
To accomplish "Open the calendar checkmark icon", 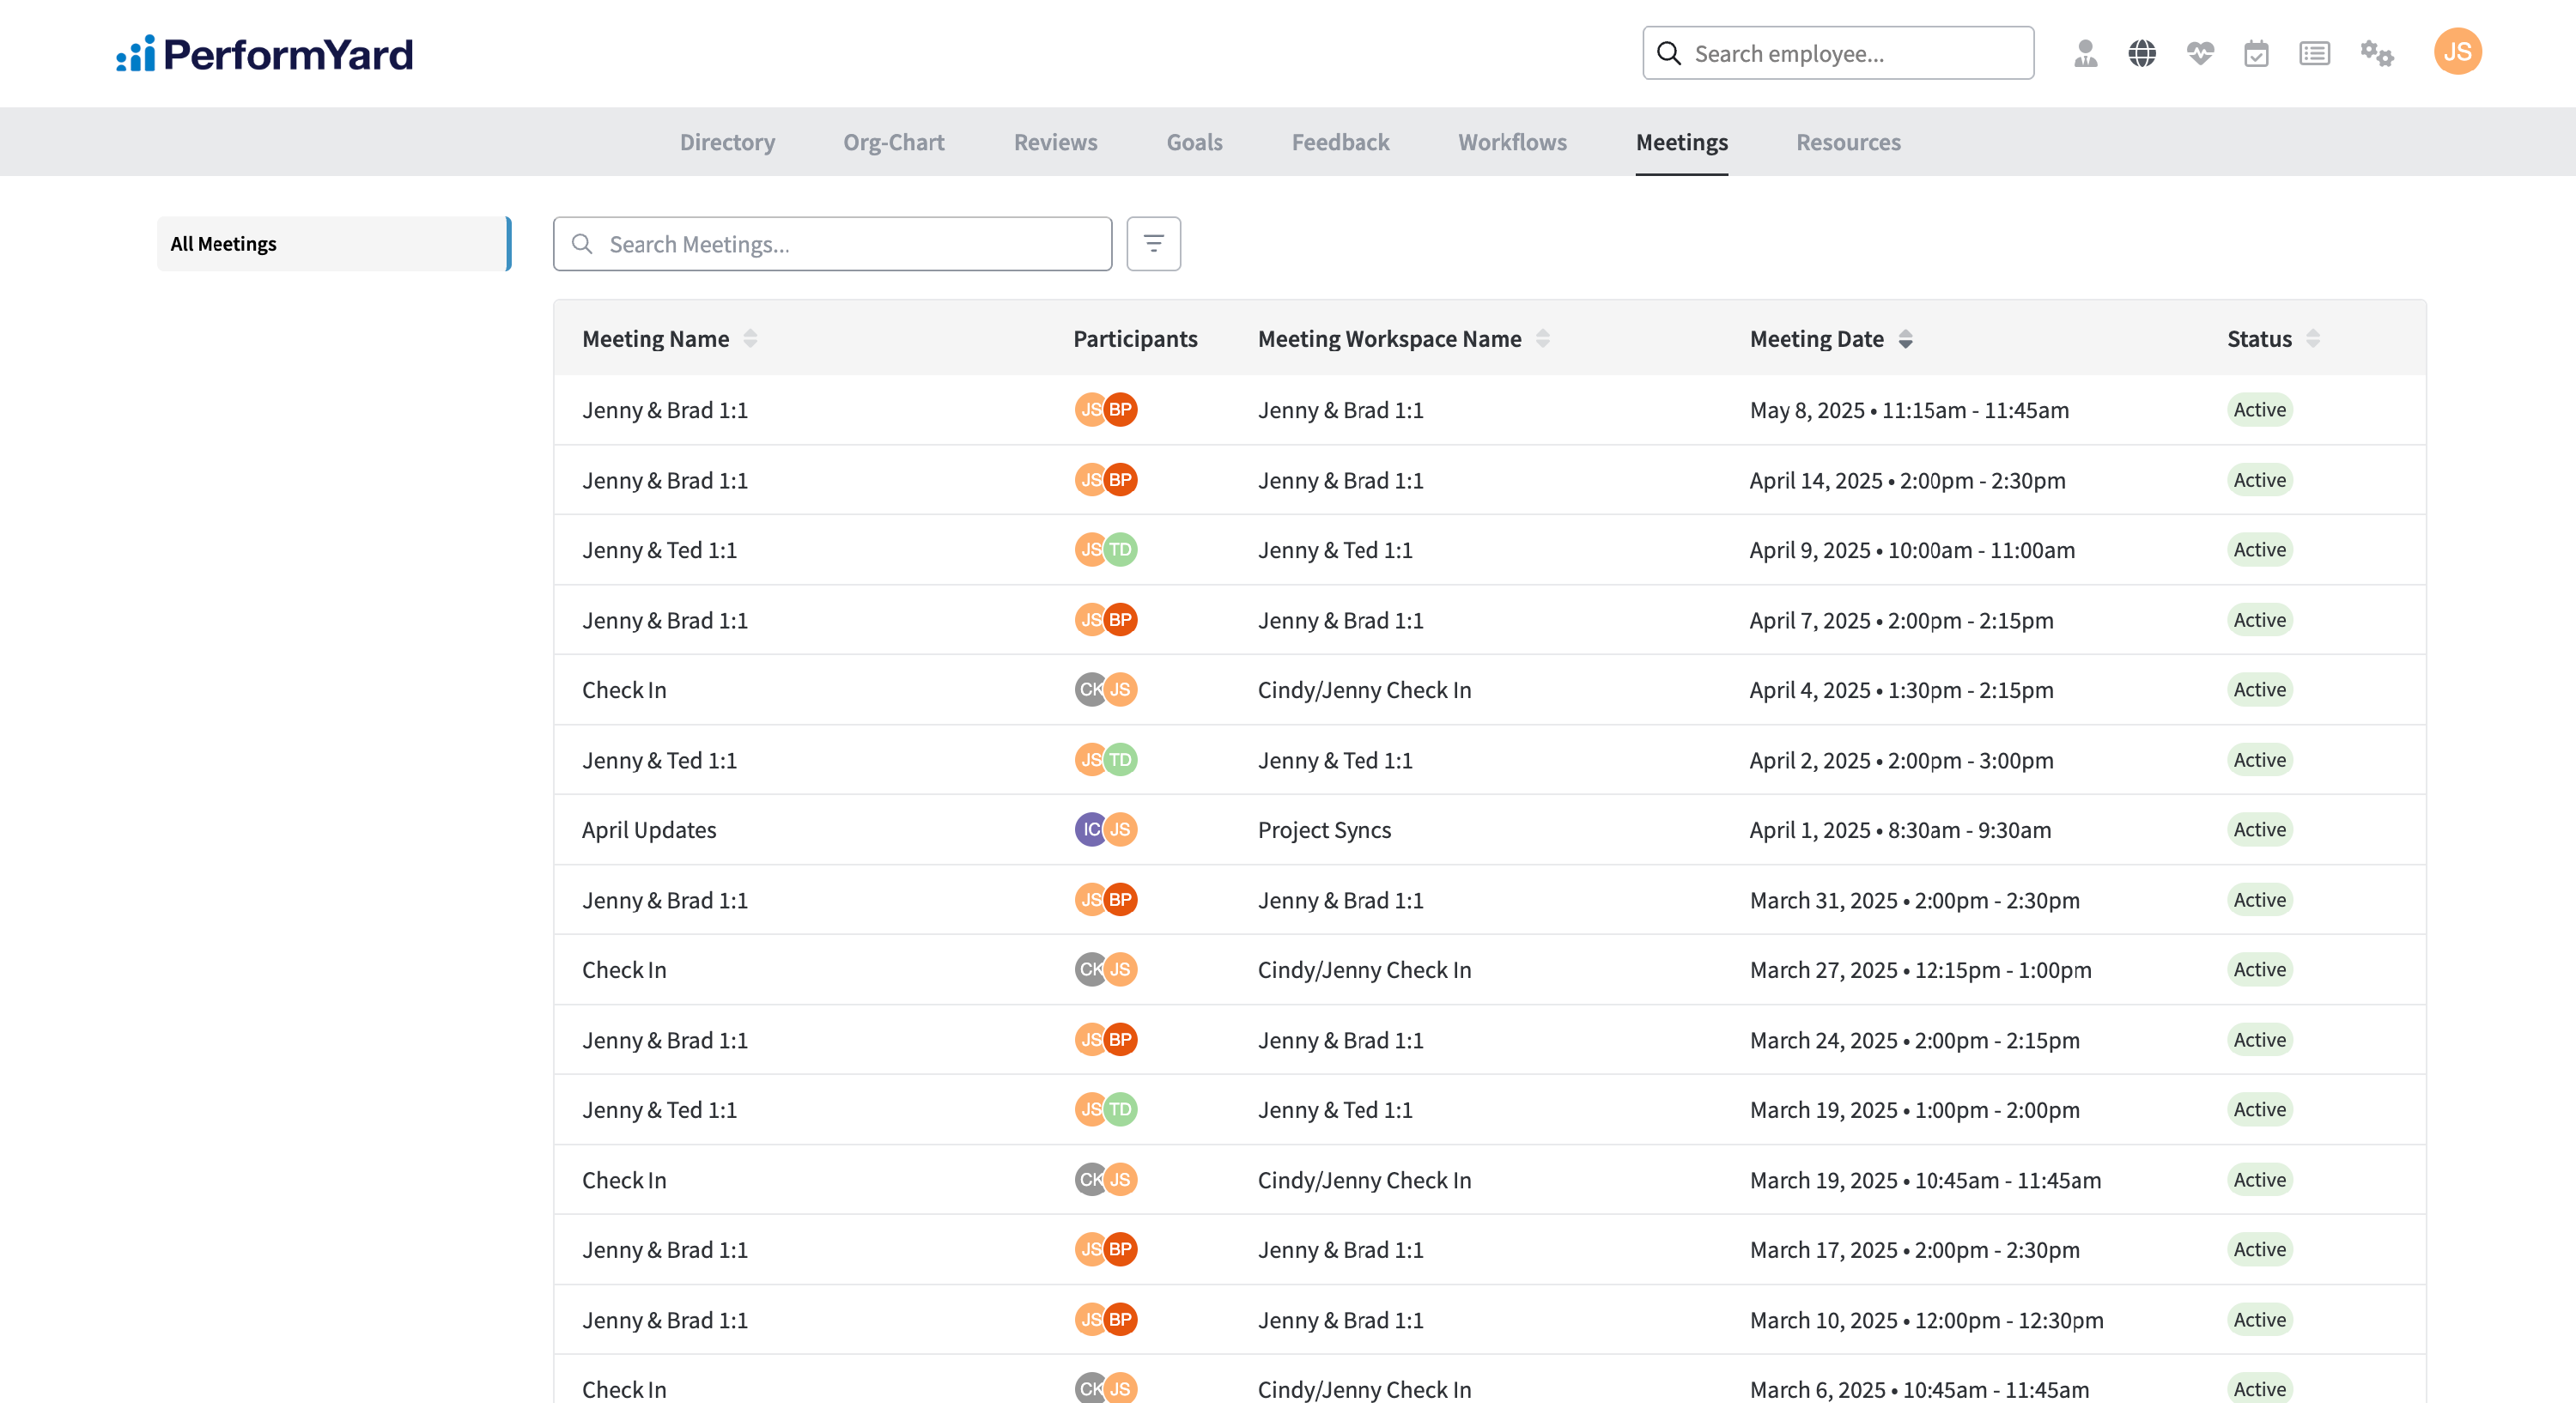I will coord(2256,53).
